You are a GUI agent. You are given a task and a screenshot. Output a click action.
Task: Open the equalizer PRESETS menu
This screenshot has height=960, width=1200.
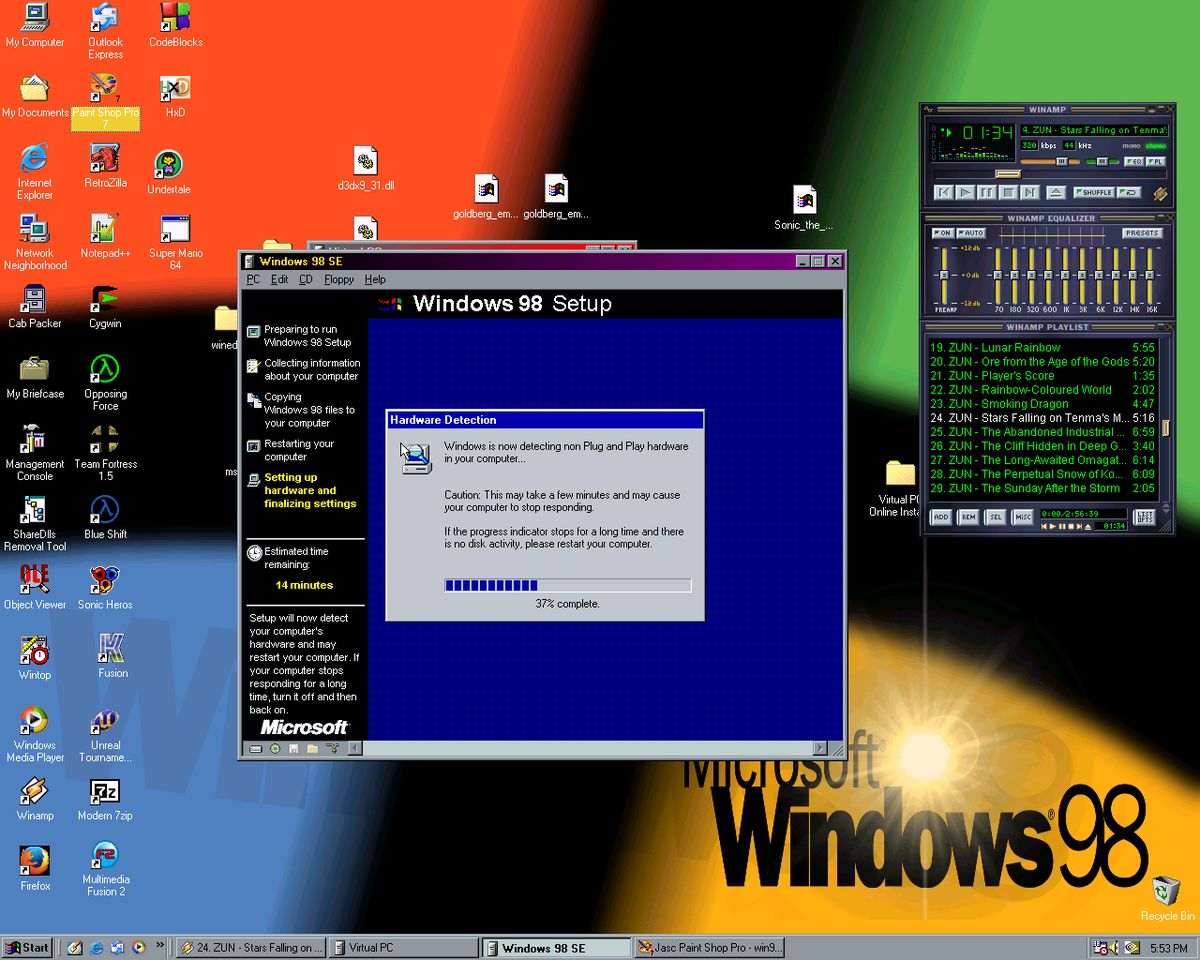[1141, 233]
